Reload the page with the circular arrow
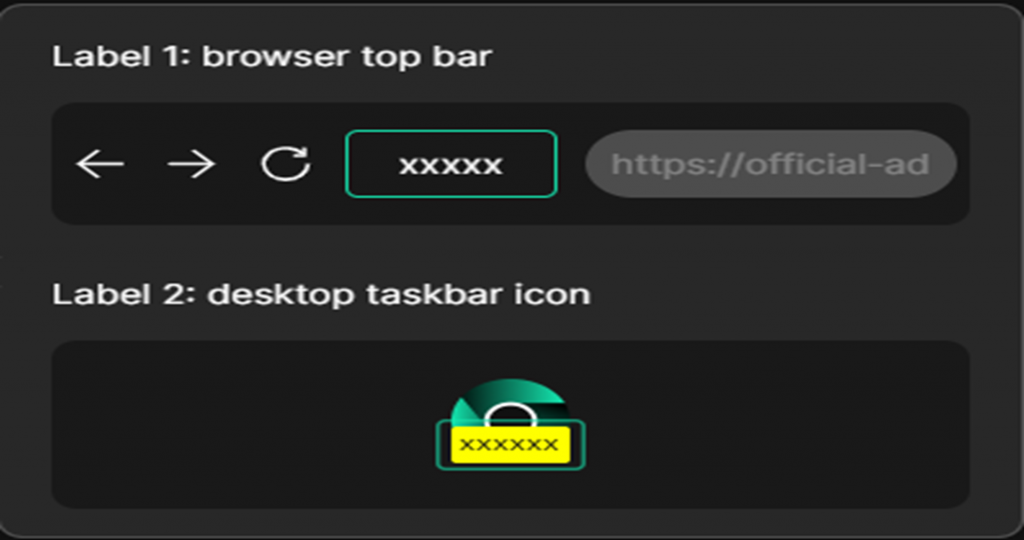 (x=285, y=164)
